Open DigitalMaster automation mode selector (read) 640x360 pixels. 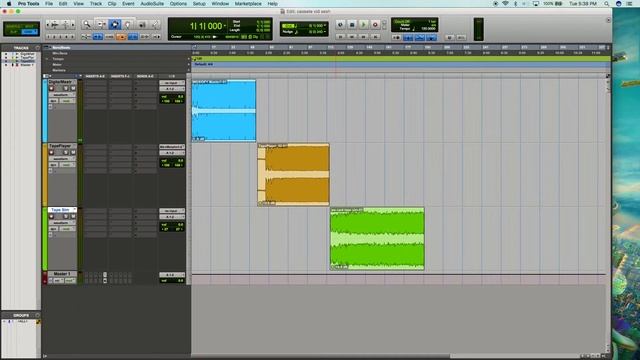tap(67, 101)
